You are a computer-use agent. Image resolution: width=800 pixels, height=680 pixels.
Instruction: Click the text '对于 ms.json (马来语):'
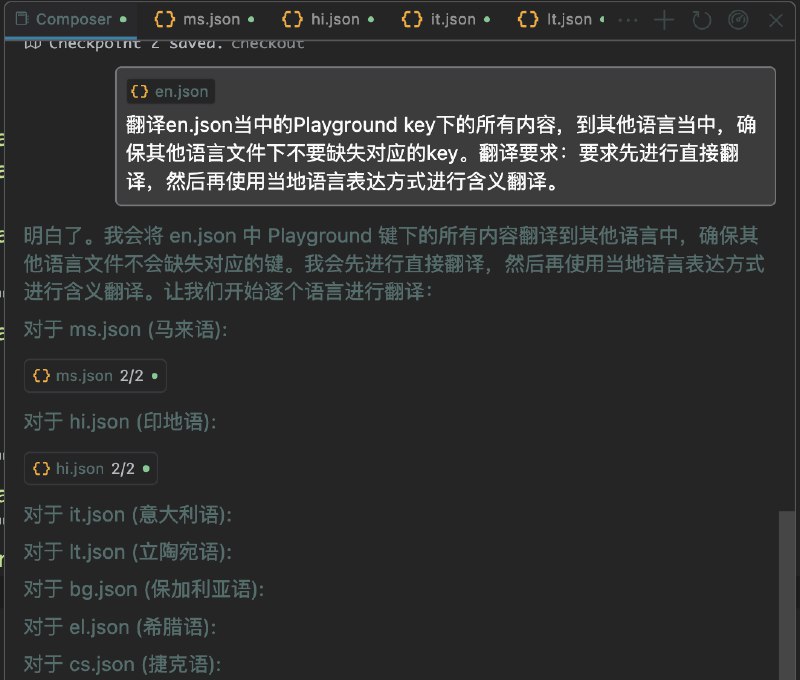tap(126, 330)
